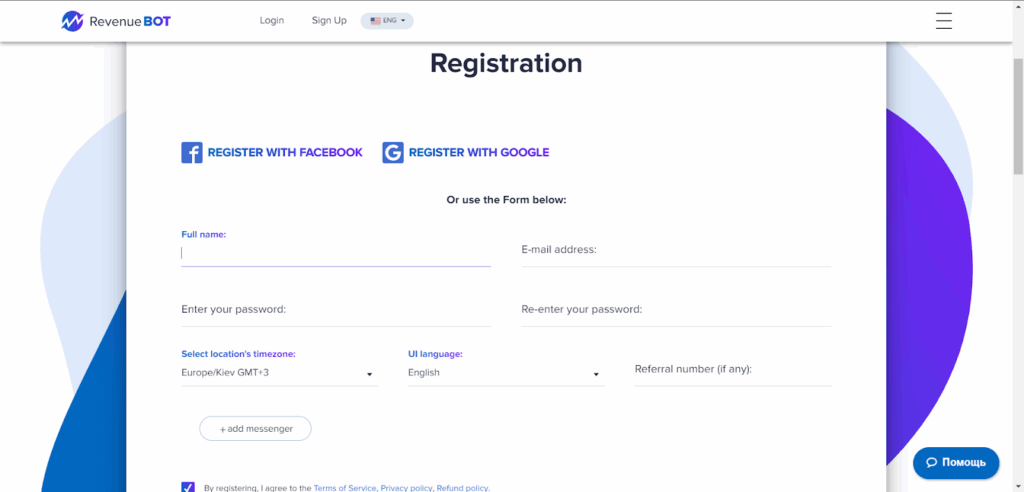1024x492 pixels.
Task: Click Register with Google text
Action: (x=479, y=153)
